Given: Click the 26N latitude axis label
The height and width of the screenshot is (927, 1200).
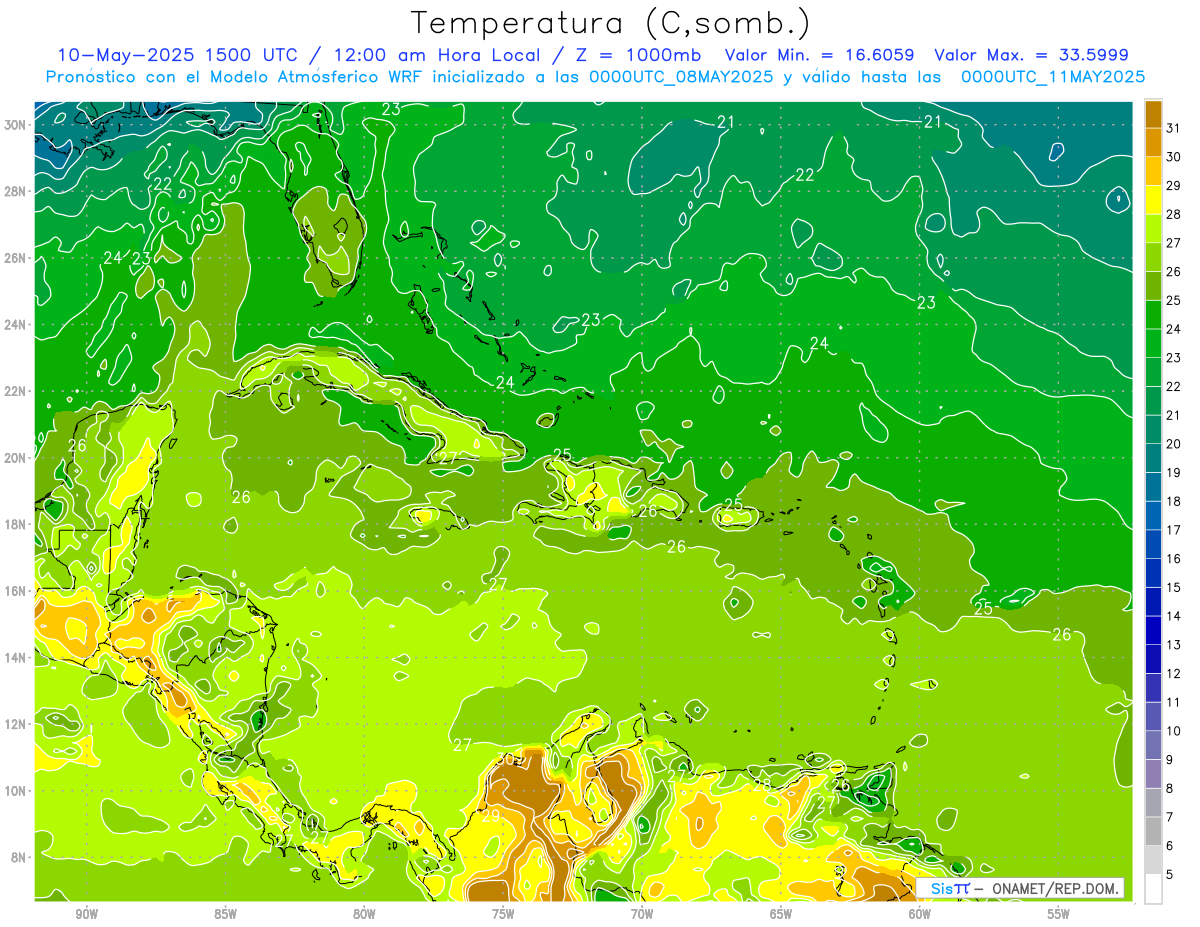Looking at the screenshot, I should (15, 258).
